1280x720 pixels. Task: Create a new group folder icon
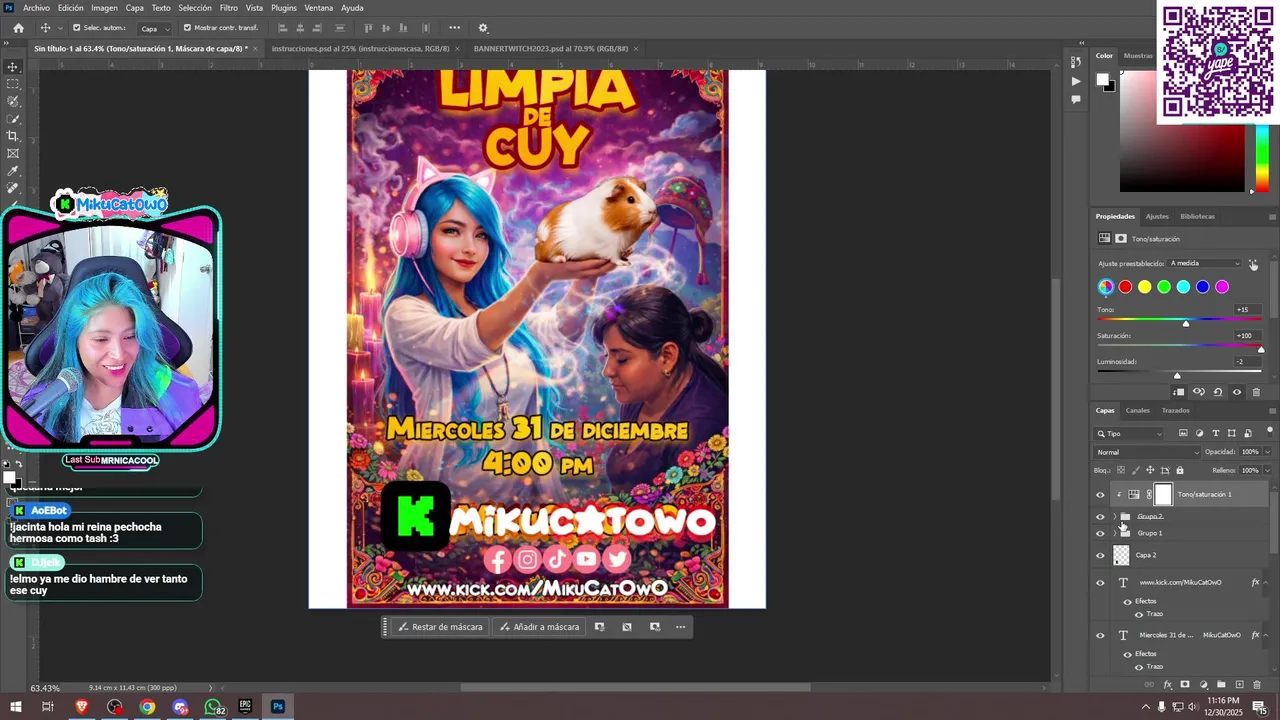point(1221,685)
